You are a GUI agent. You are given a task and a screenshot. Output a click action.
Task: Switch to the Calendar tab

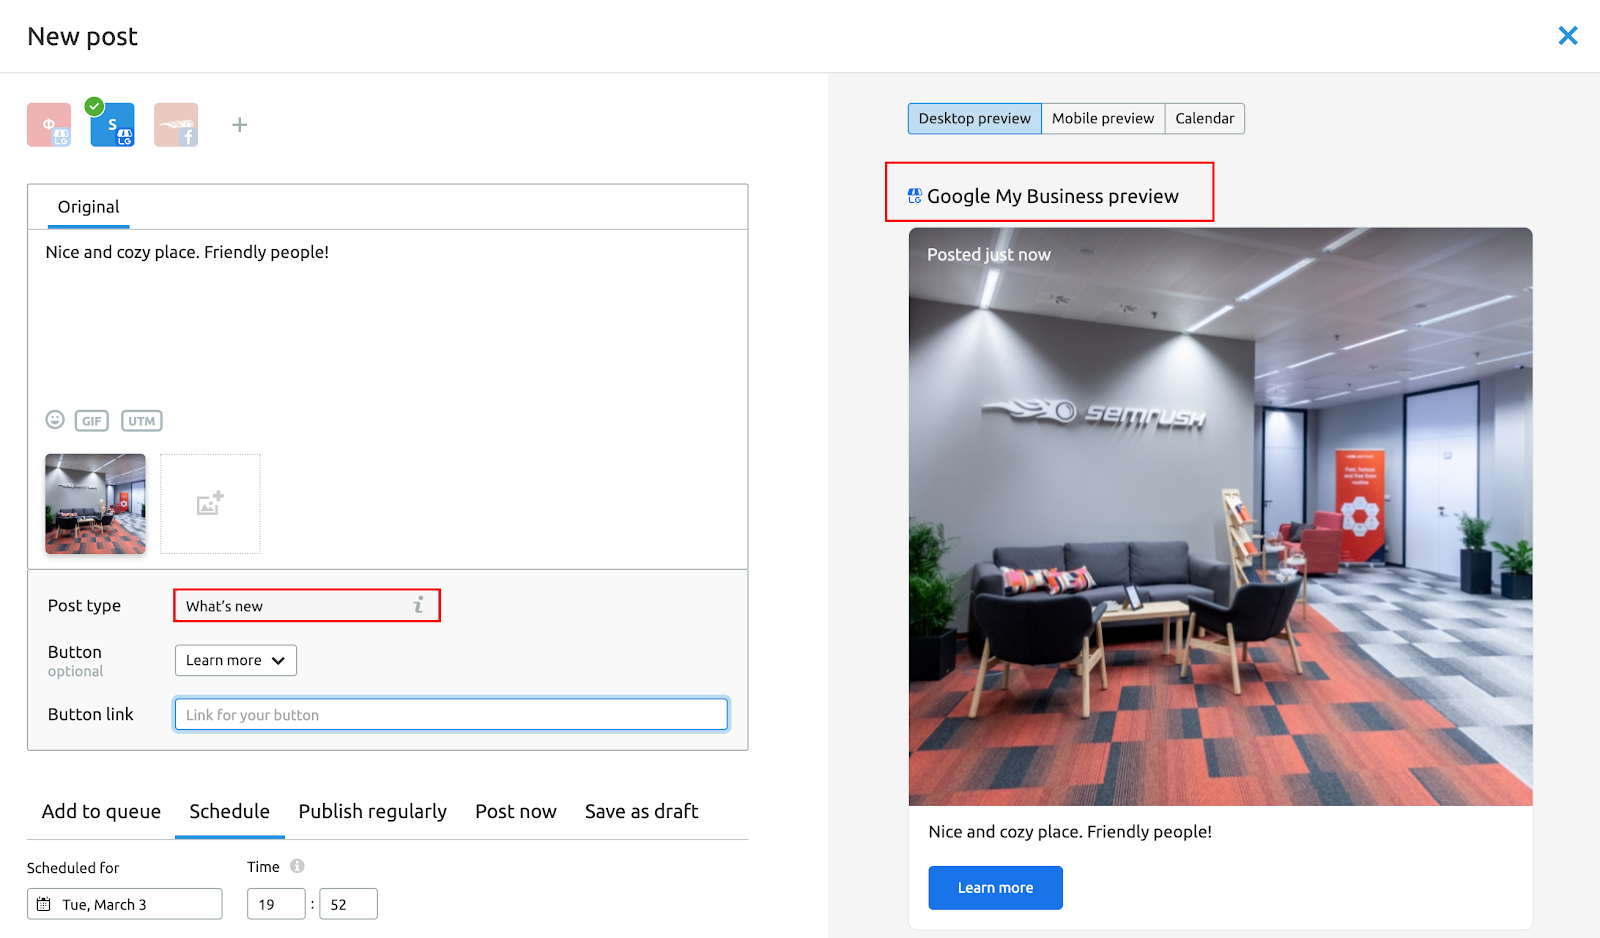[x=1204, y=118]
